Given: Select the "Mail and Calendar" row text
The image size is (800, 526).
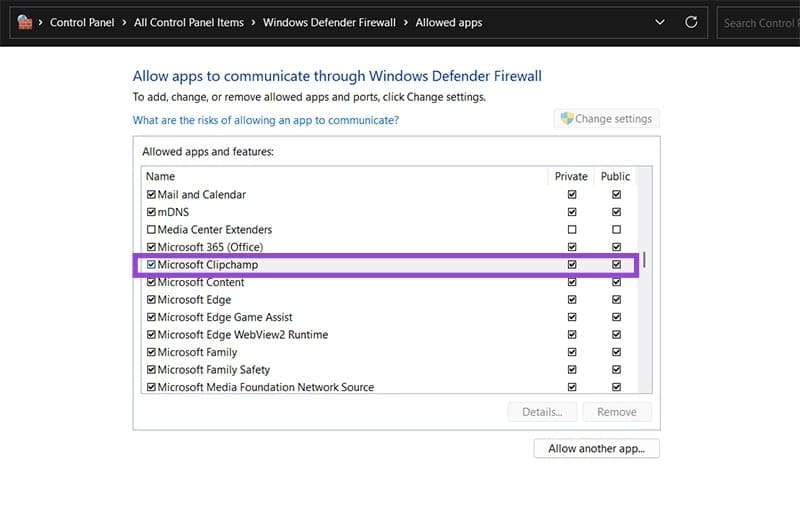Looking at the screenshot, I should (202, 194).
